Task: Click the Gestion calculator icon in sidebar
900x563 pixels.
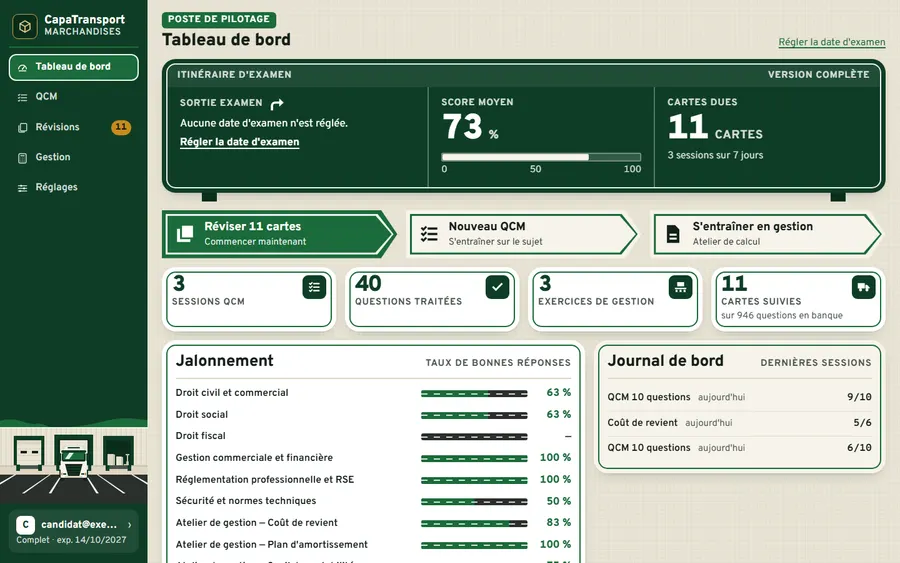Action: coord(22,158)
